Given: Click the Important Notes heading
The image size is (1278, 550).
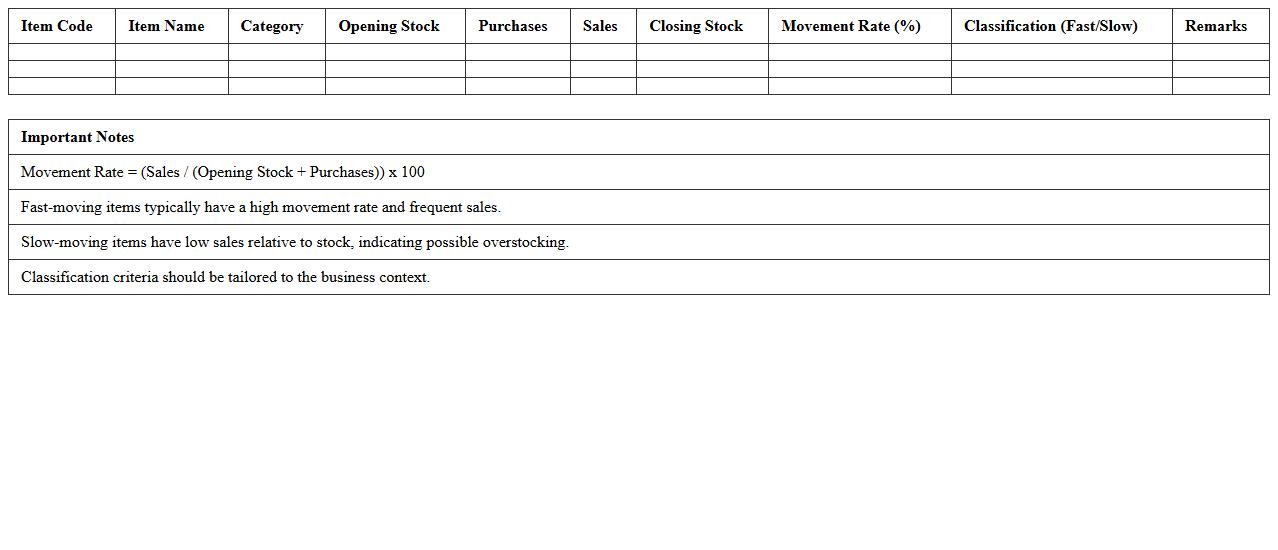Looking at the screenshot, I should 78,137.
